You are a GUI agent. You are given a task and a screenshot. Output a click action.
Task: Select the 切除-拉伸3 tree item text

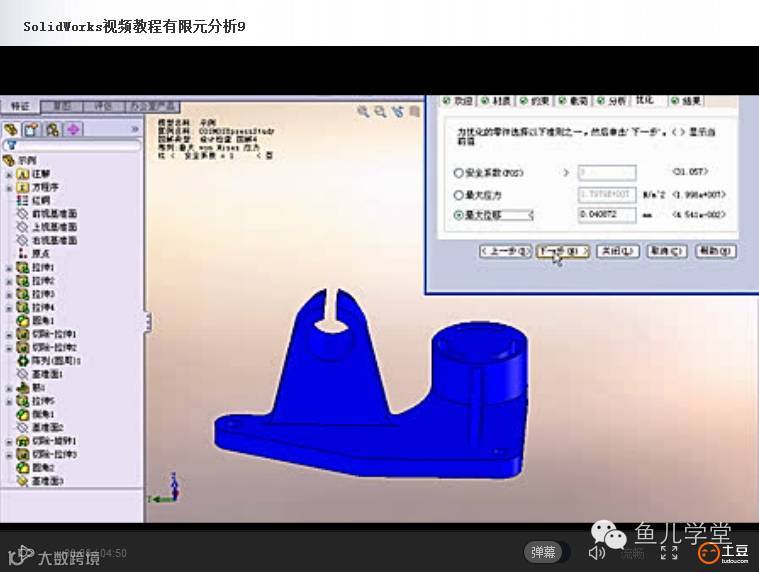coord(54,454)
